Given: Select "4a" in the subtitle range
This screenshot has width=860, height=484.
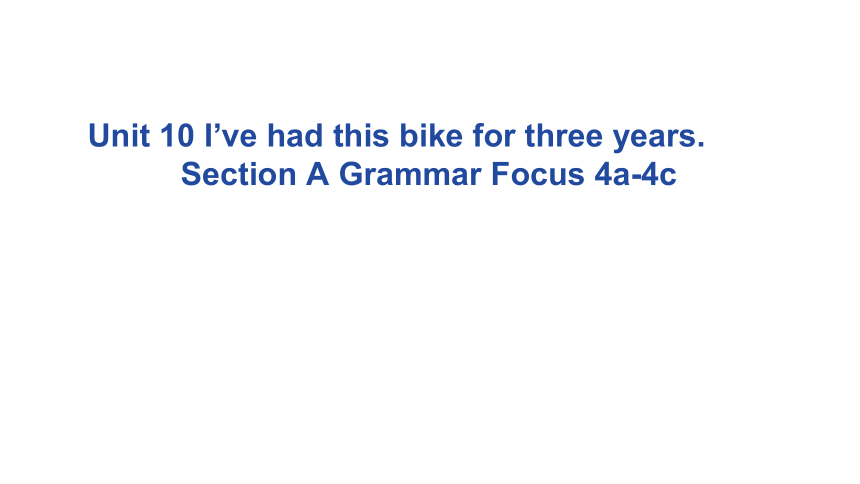Looking at the screenshot, I should point(613,174).
